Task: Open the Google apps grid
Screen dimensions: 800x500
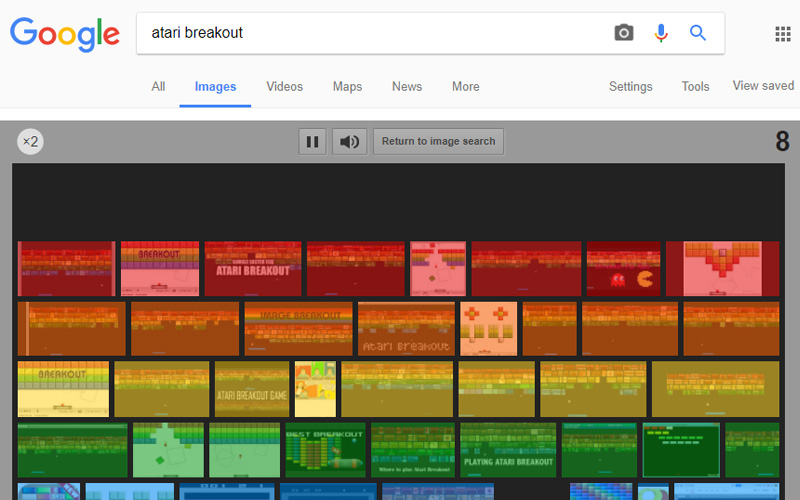Action: tap(783, 34)
